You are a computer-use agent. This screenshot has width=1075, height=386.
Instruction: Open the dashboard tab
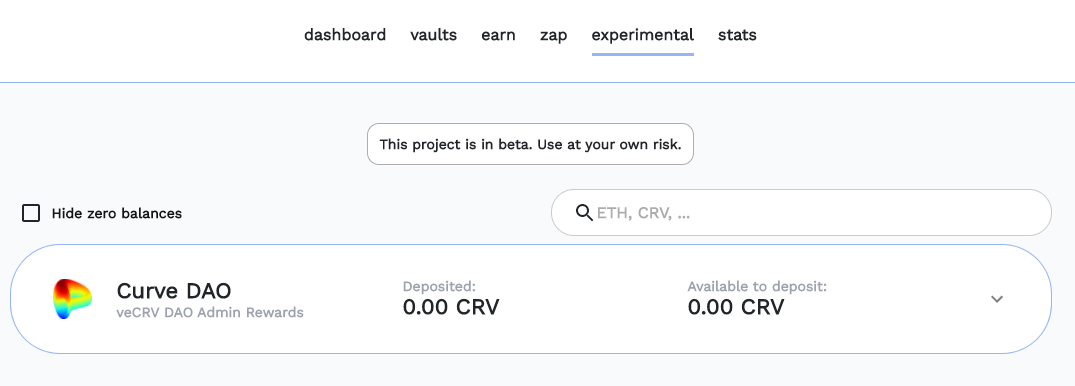tap(345, 34)
